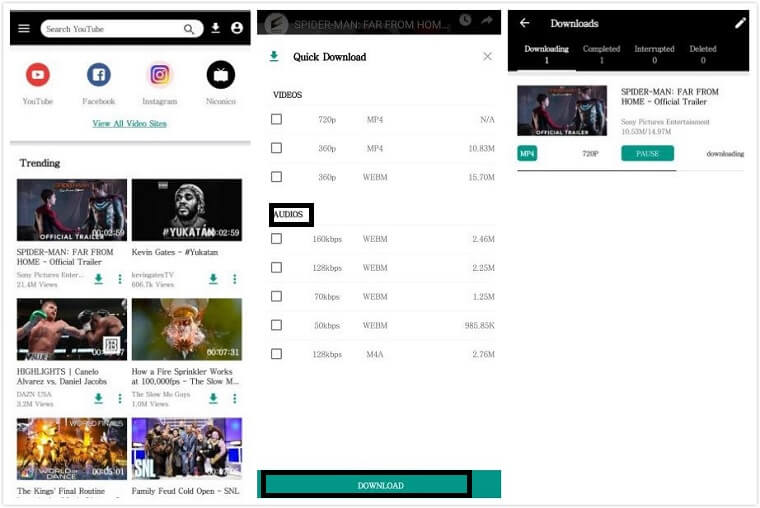Screen dimensions: 760x508
Task: Download the Spider-Man trailer via its green arrow
Action: pyautogui.click(x=98, y=279)
